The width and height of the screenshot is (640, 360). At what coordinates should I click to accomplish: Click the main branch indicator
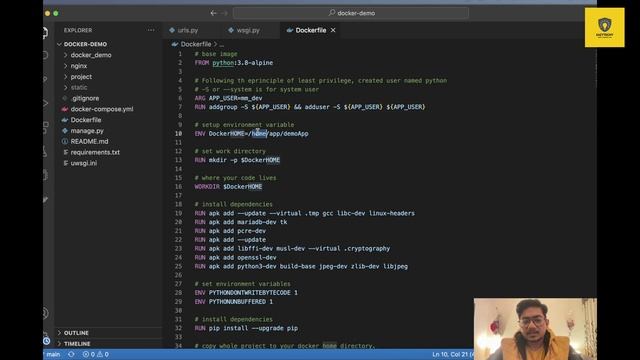pyautogui.click(x=53, y=354)
